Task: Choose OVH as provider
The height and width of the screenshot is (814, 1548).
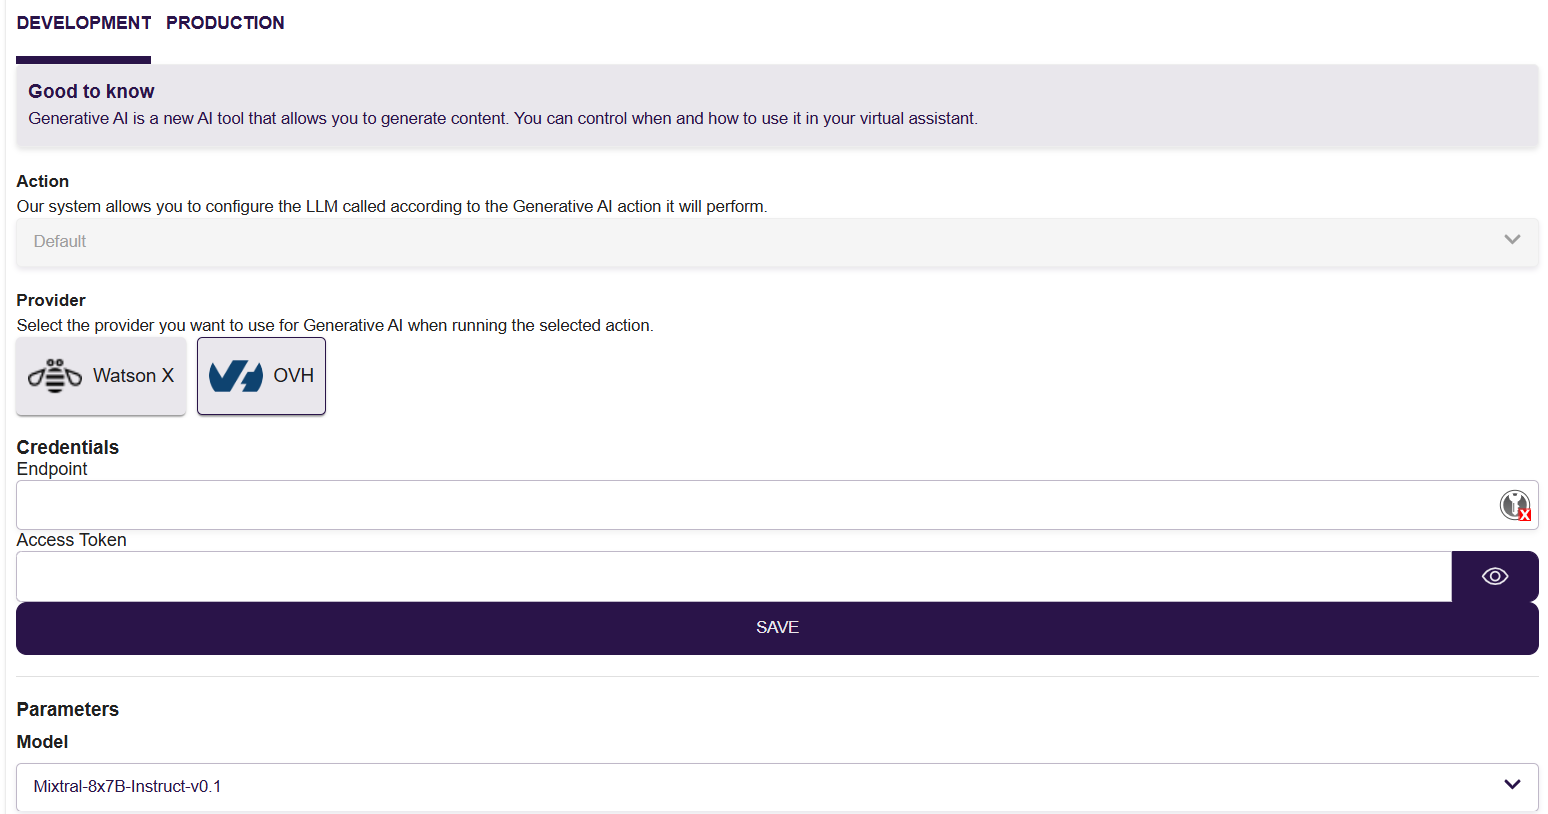Action: [x=261, y=376]
